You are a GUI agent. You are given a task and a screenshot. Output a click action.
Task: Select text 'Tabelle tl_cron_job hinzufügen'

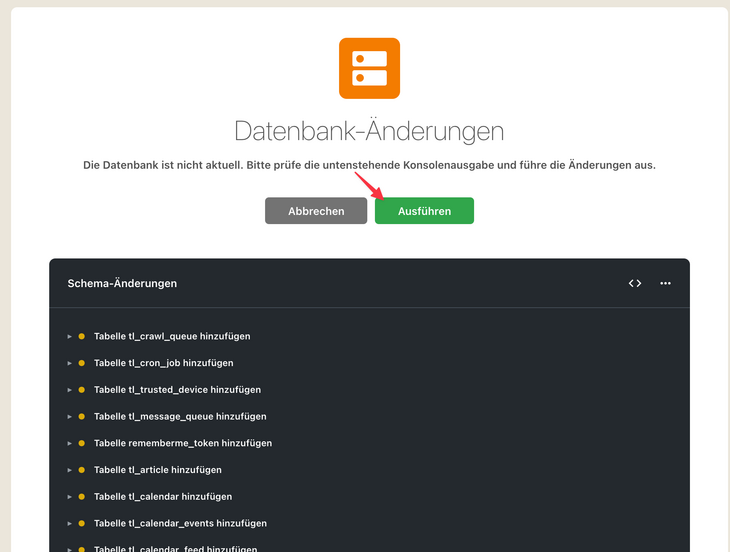pos(163,363)
